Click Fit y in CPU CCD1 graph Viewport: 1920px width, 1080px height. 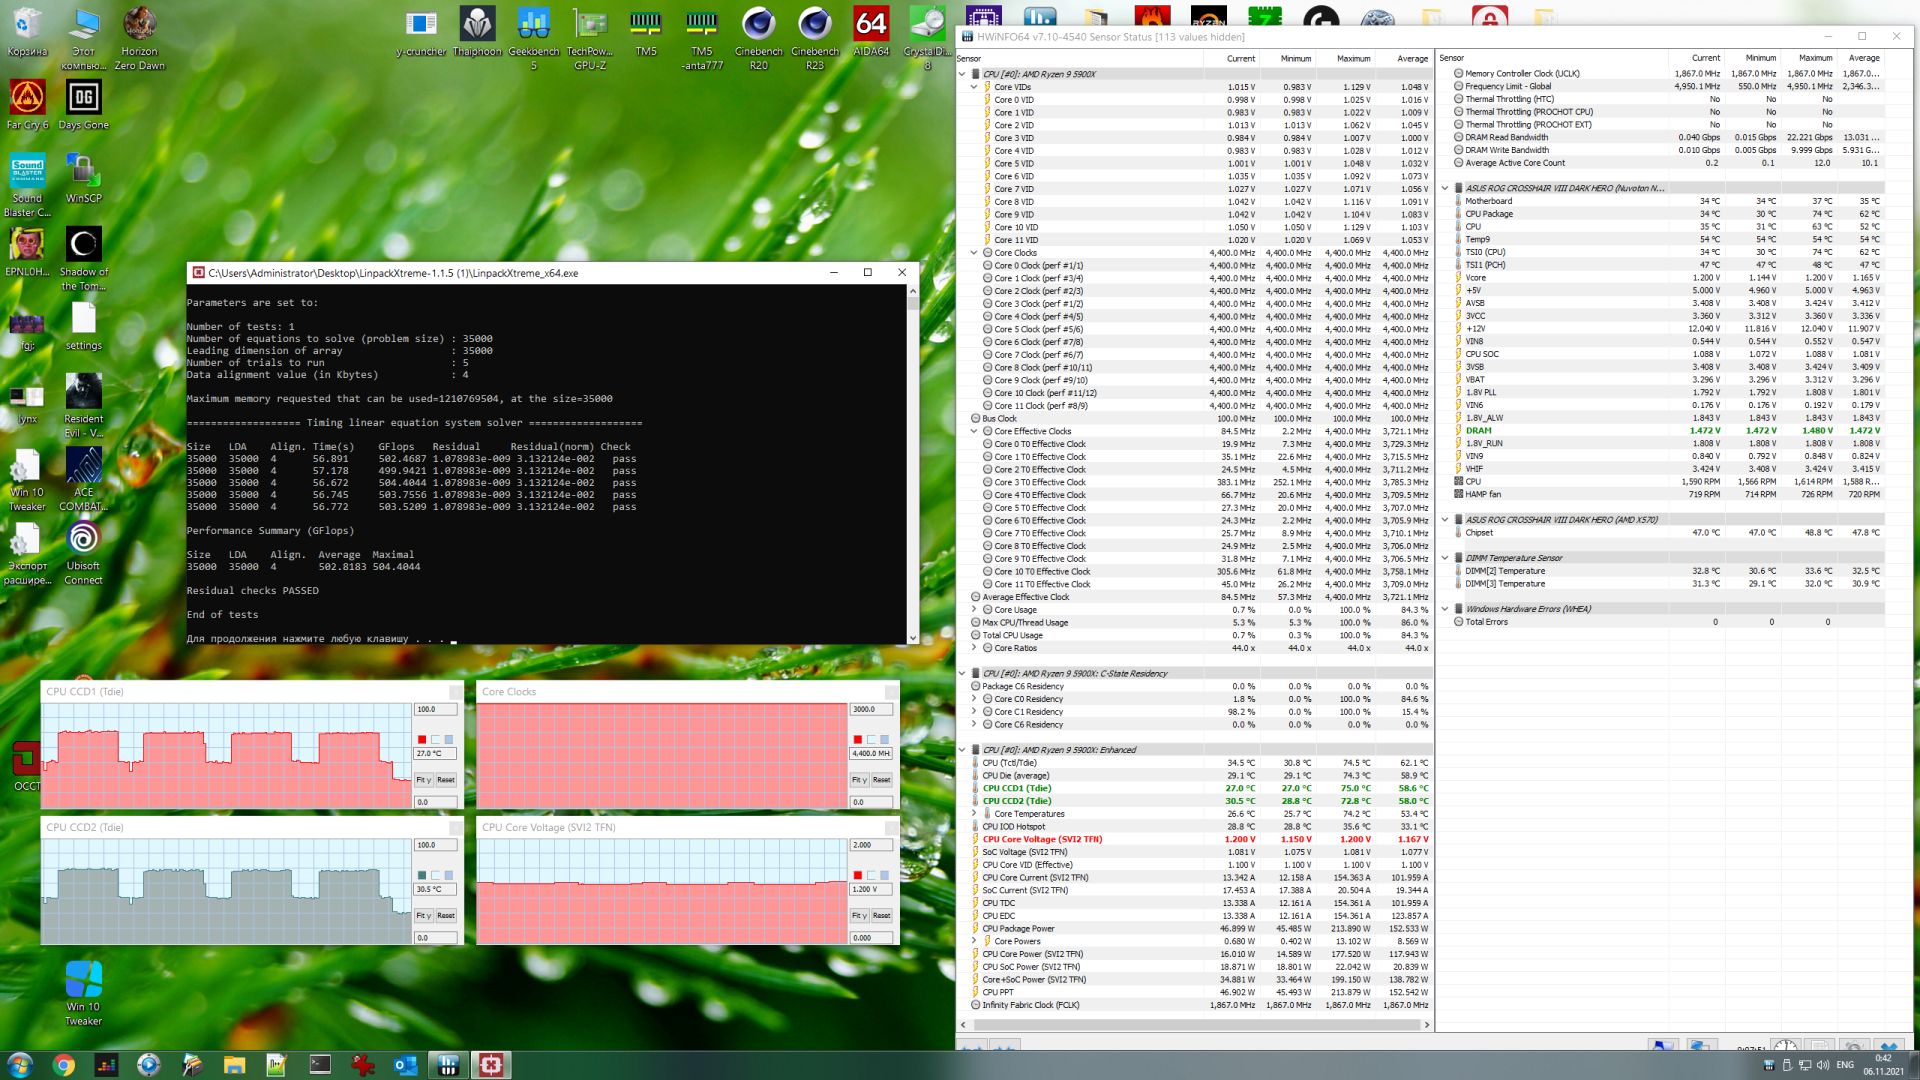coord(423,780)
